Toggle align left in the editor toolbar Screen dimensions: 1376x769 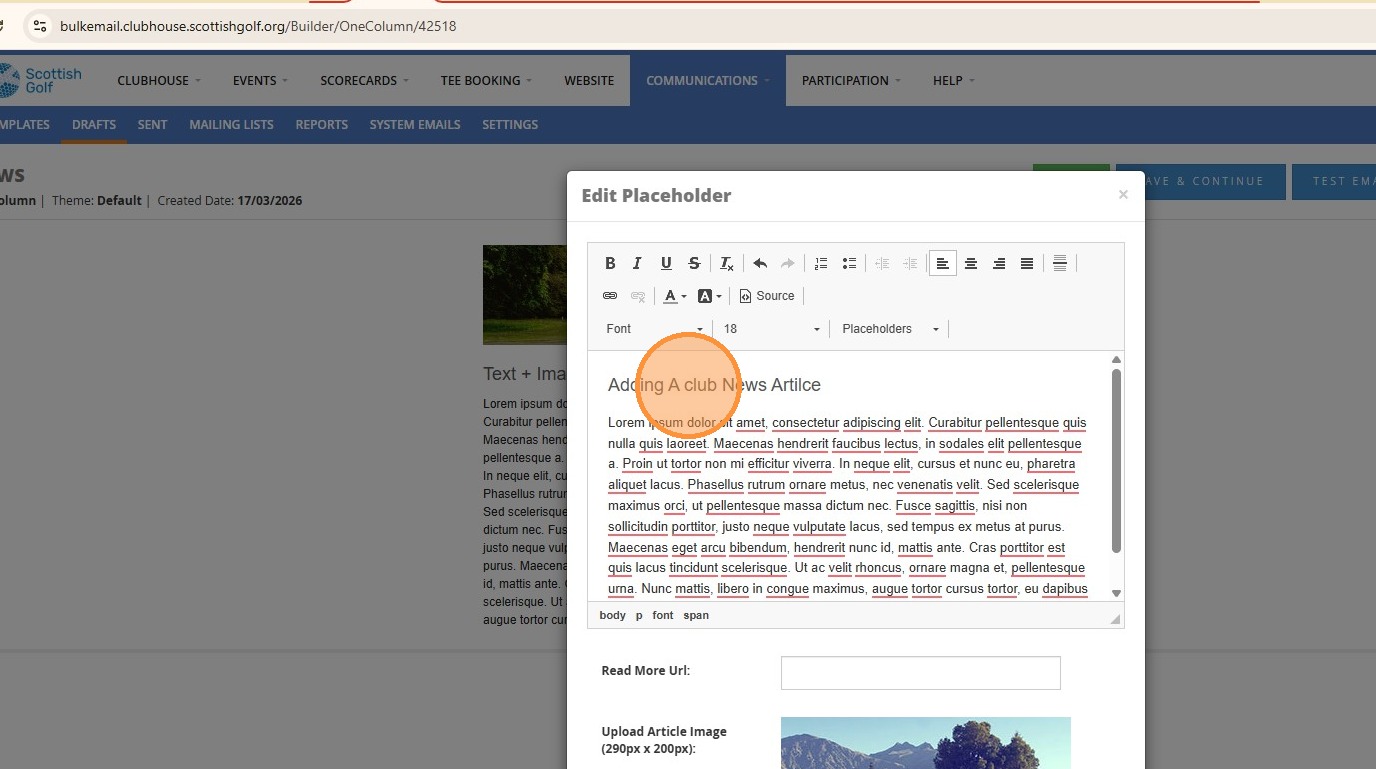(943, 264)
